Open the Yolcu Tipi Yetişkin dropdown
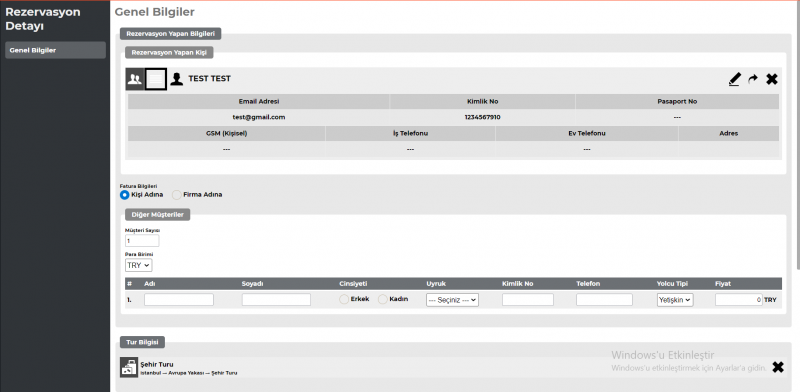This screenshot has width=800, height=392. click(675, 300)
